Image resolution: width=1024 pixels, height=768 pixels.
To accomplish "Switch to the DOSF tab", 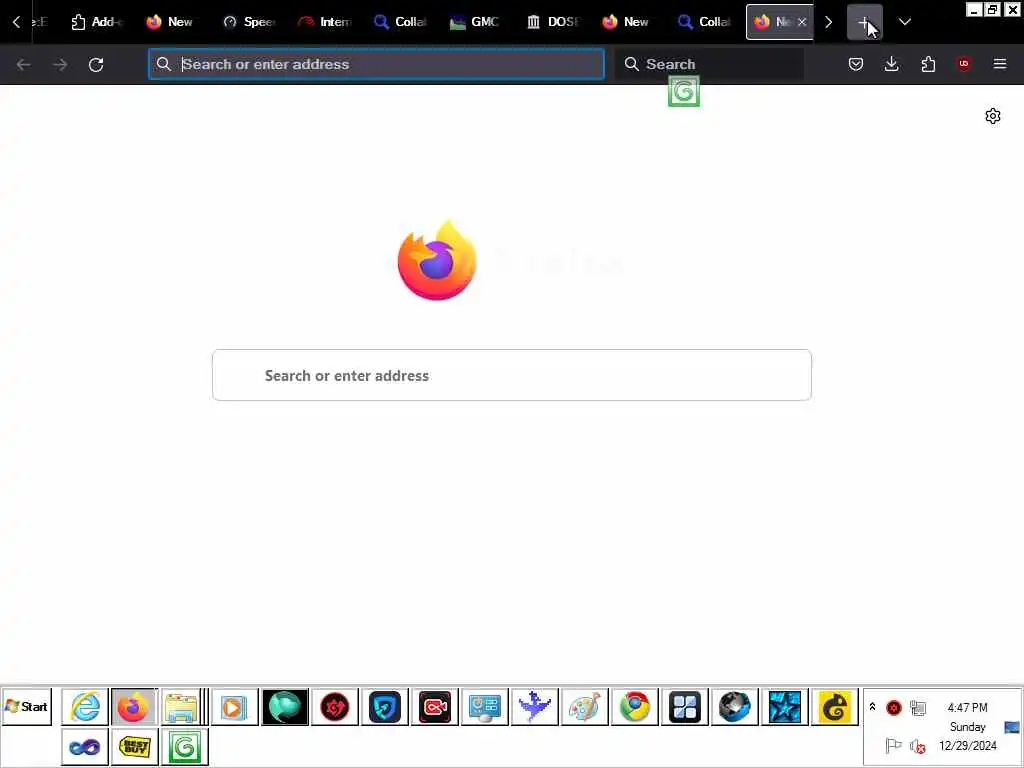I will (552, 22).
